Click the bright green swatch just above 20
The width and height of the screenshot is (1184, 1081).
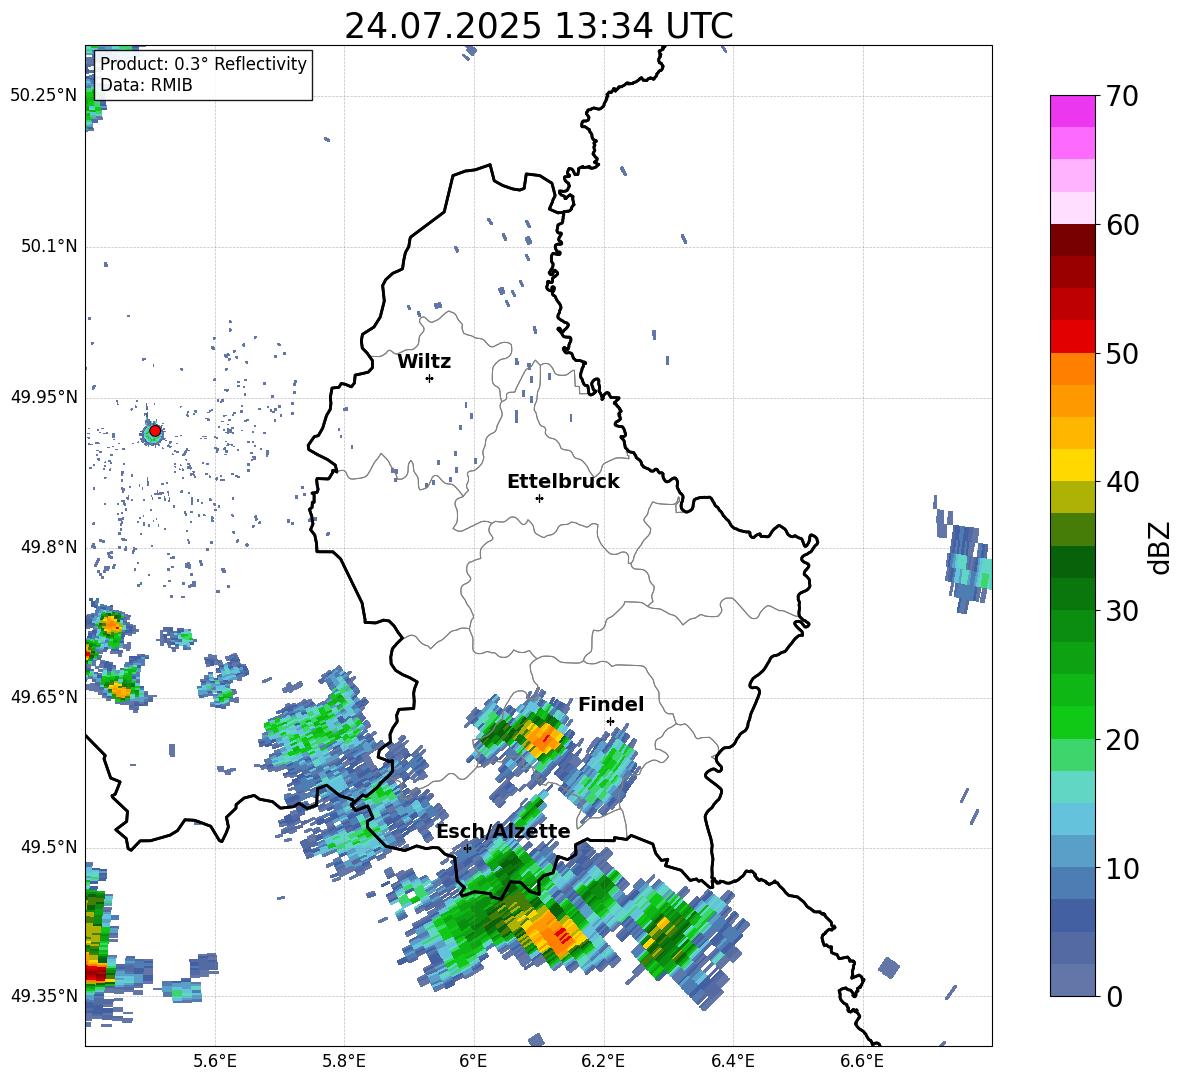(x=1072, y=722)
